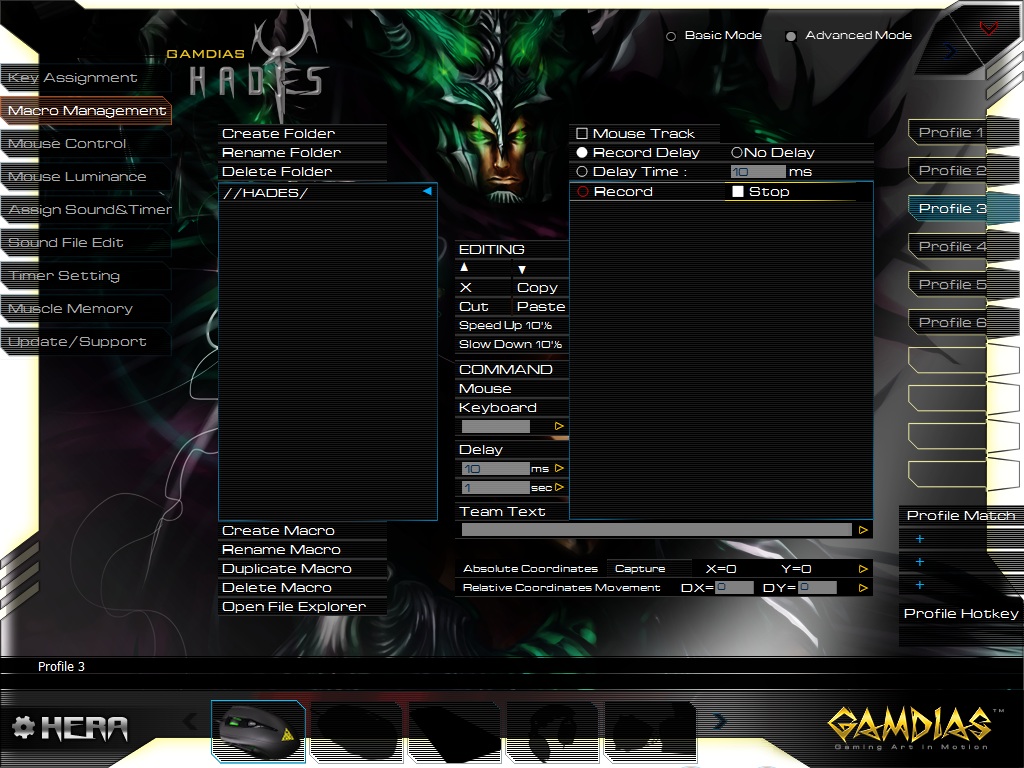1024x768 pixels.
Task: Click the move up triangle under EDITING
Action: pyautogui.click(x=464, y=267)
